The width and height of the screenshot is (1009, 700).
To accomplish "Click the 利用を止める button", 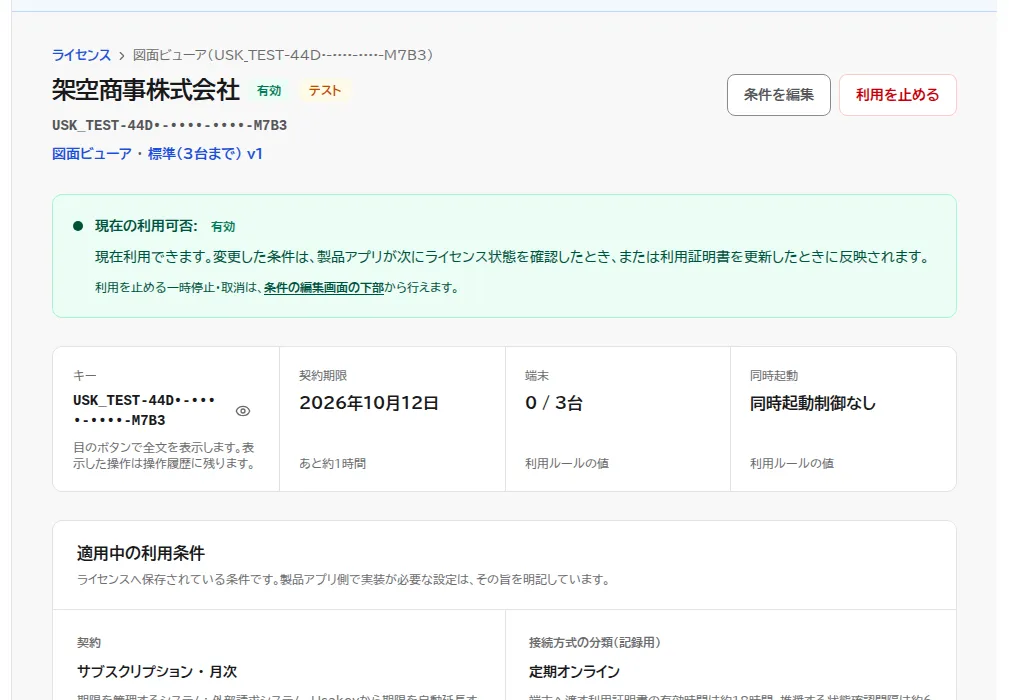I will 897,95.
